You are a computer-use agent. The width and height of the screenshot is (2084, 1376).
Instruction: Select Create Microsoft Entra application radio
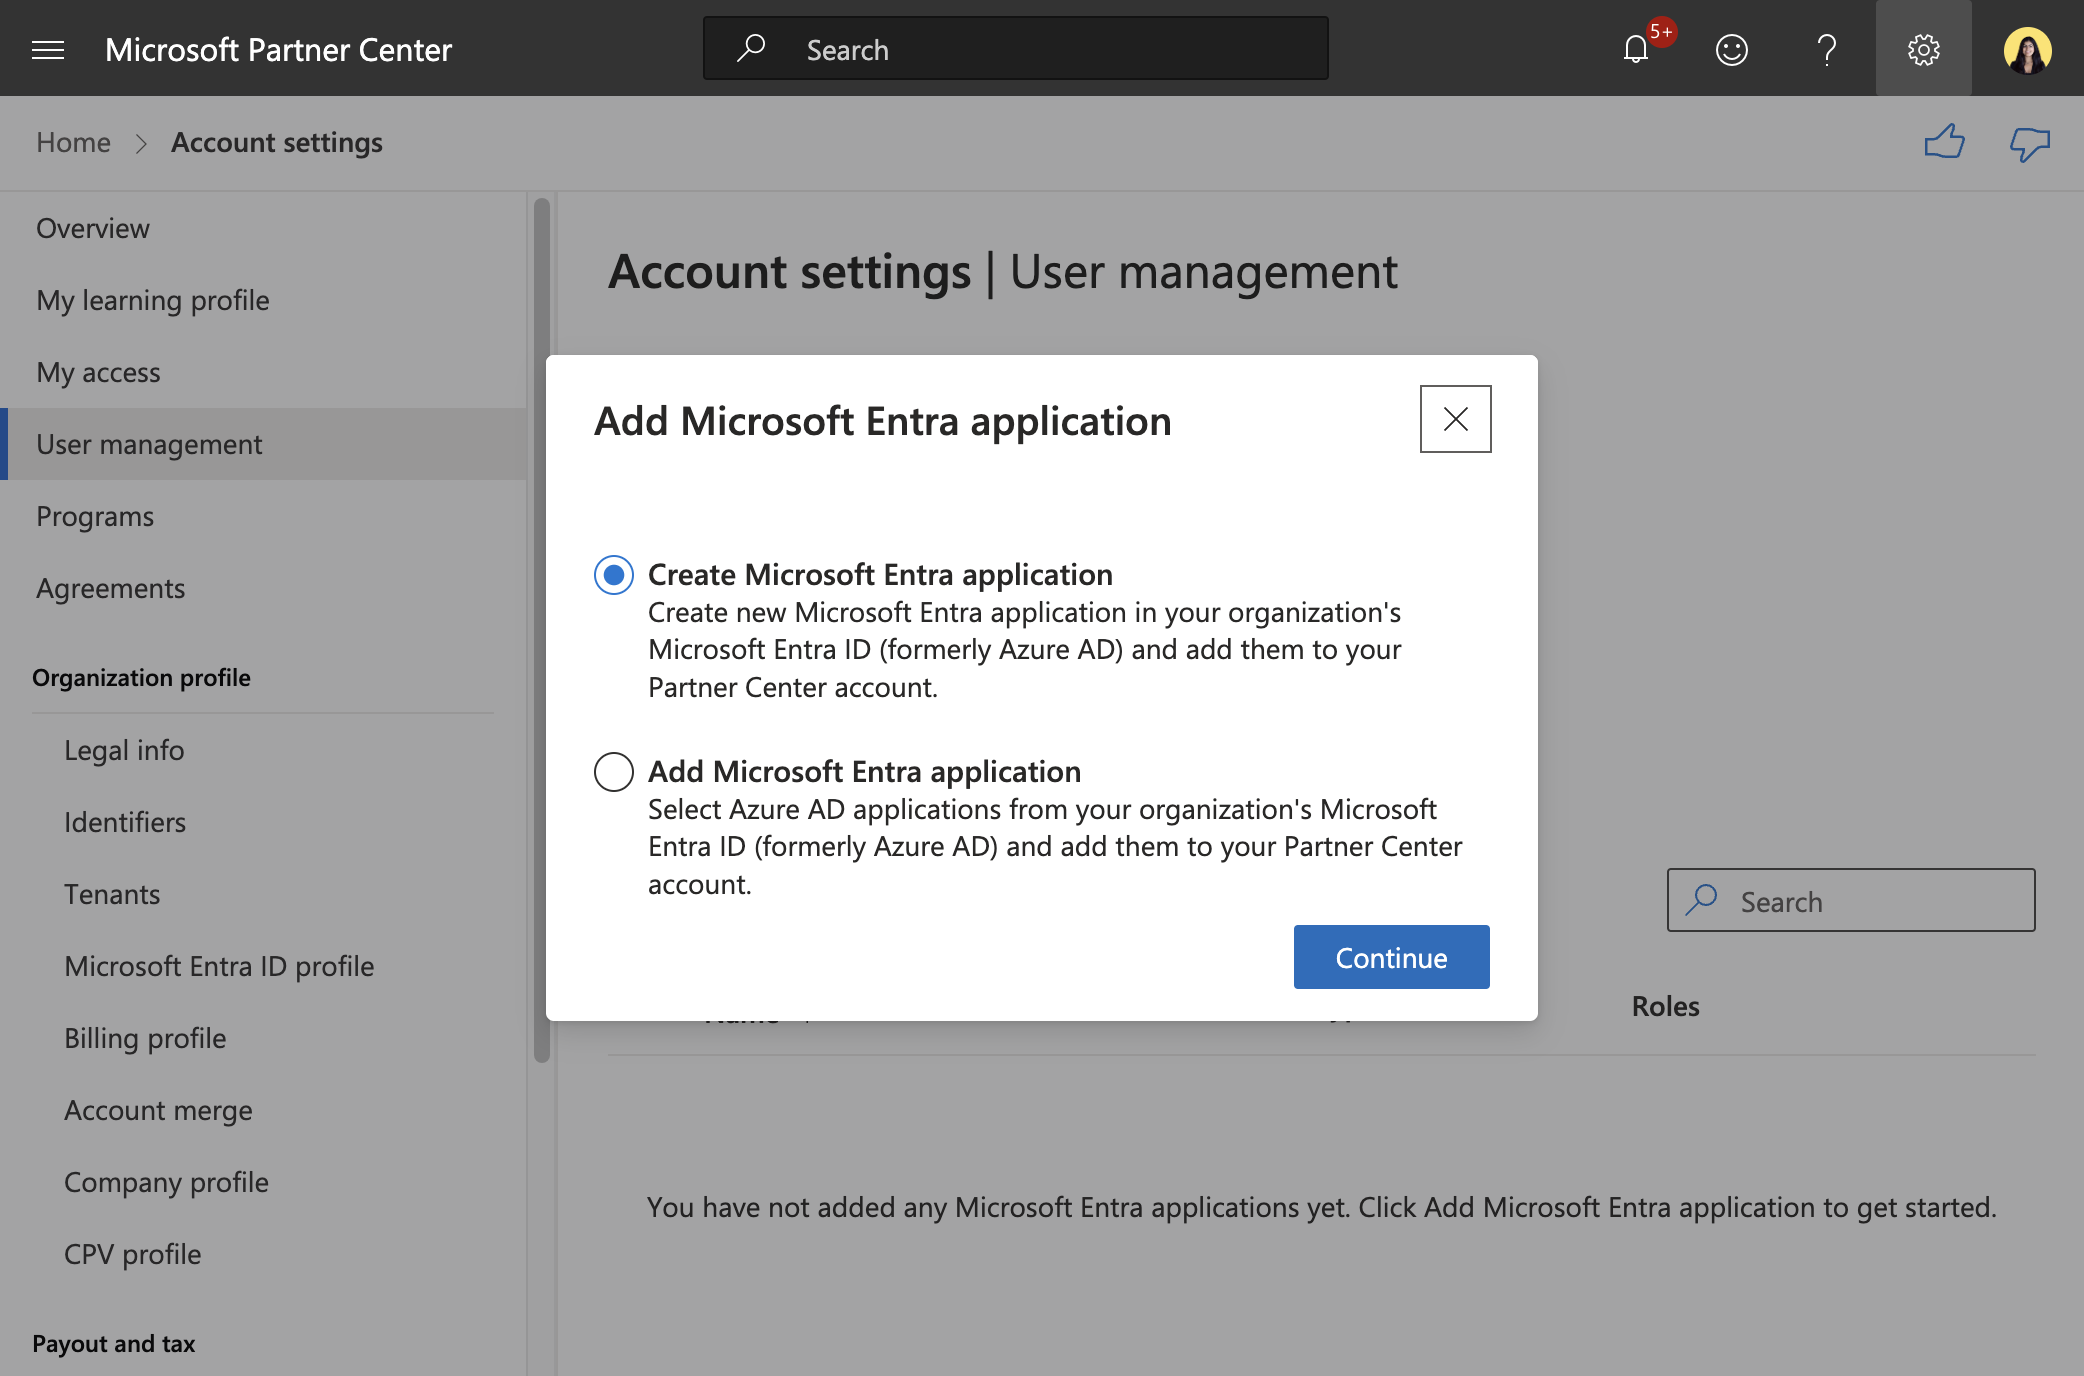point(614,575)
